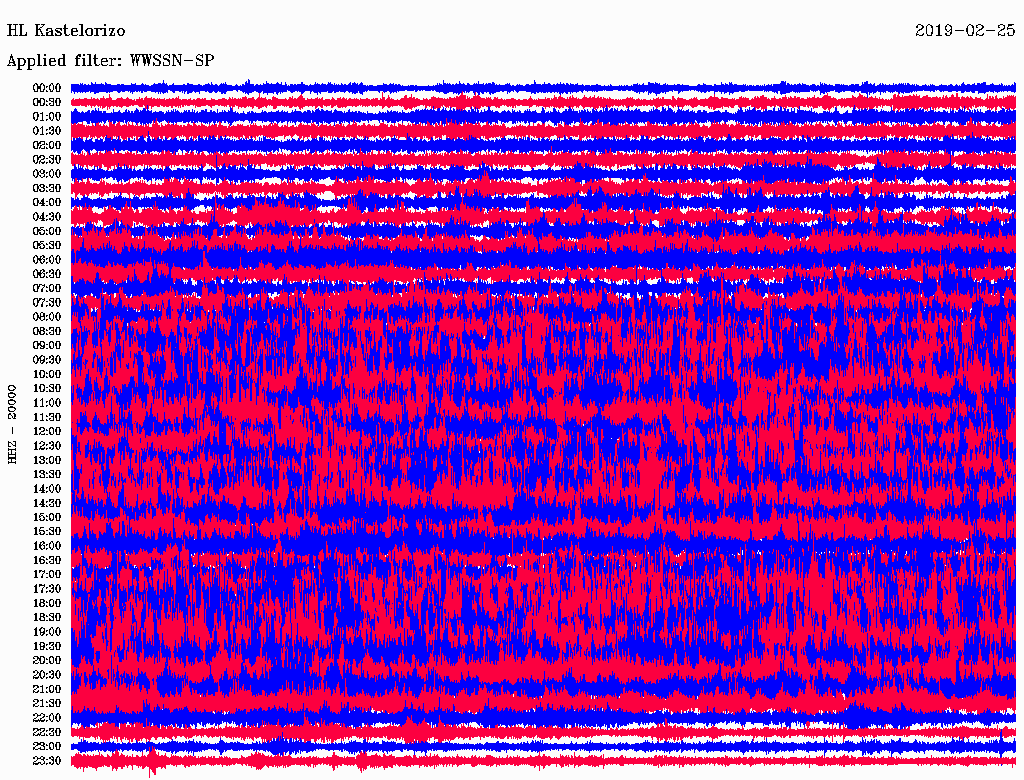This screenshot has height=780, width=1024.
Task: Select the 23:30 time label
Action: click(x=47, y=760)
